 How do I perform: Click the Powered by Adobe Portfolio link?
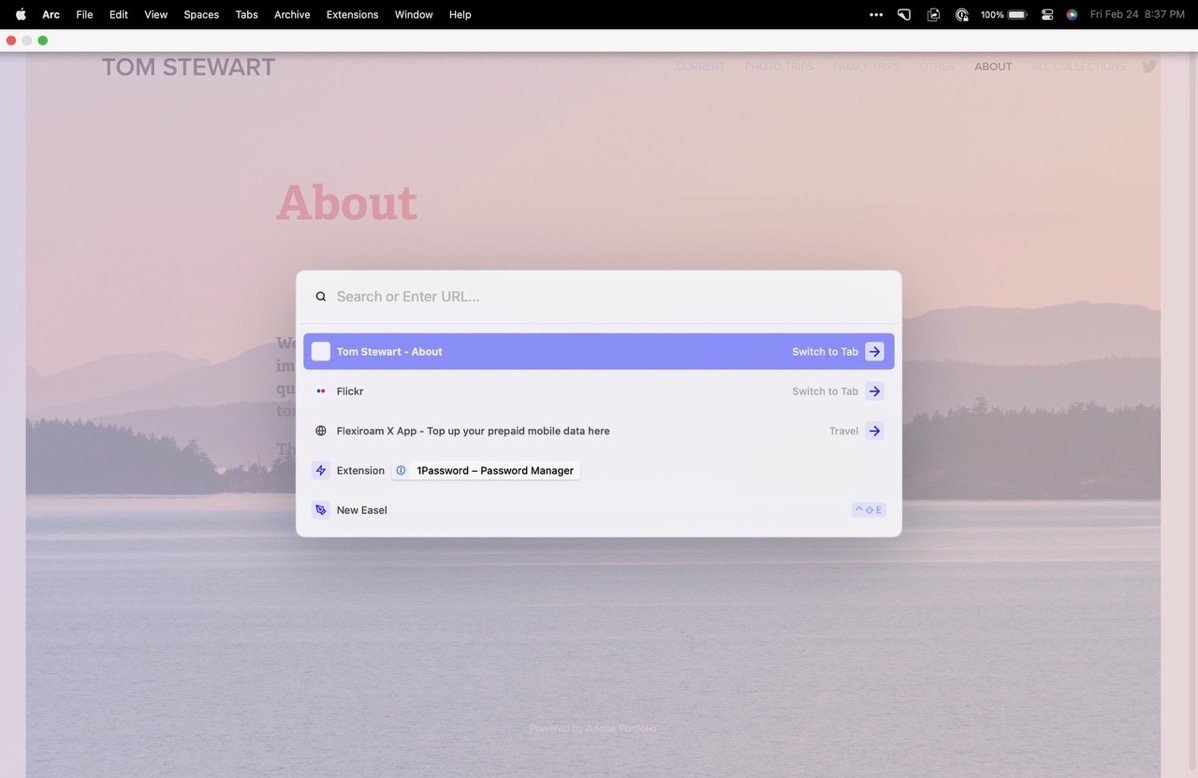[592, 728]
